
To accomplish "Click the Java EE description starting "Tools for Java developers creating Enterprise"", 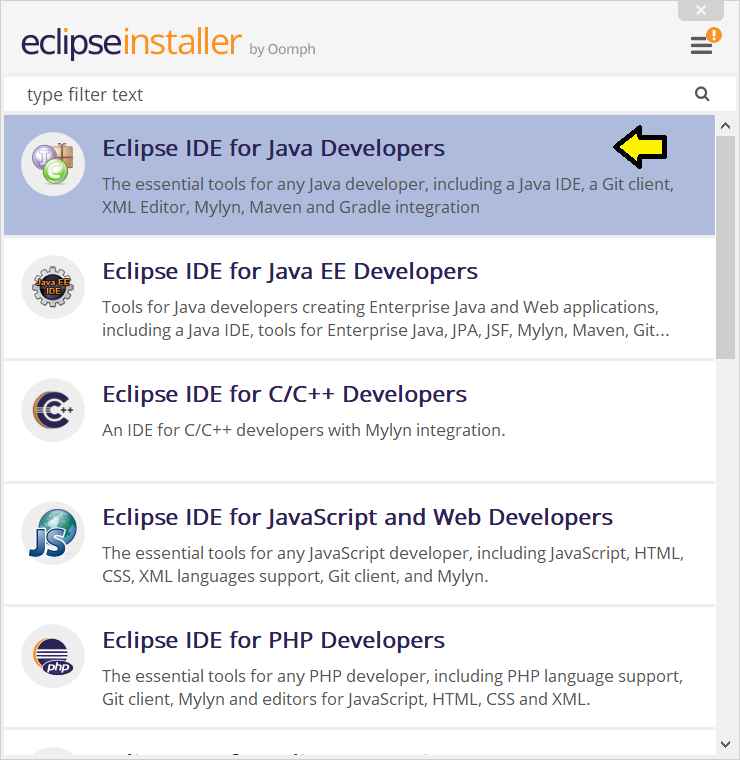I will click(386, 319).
